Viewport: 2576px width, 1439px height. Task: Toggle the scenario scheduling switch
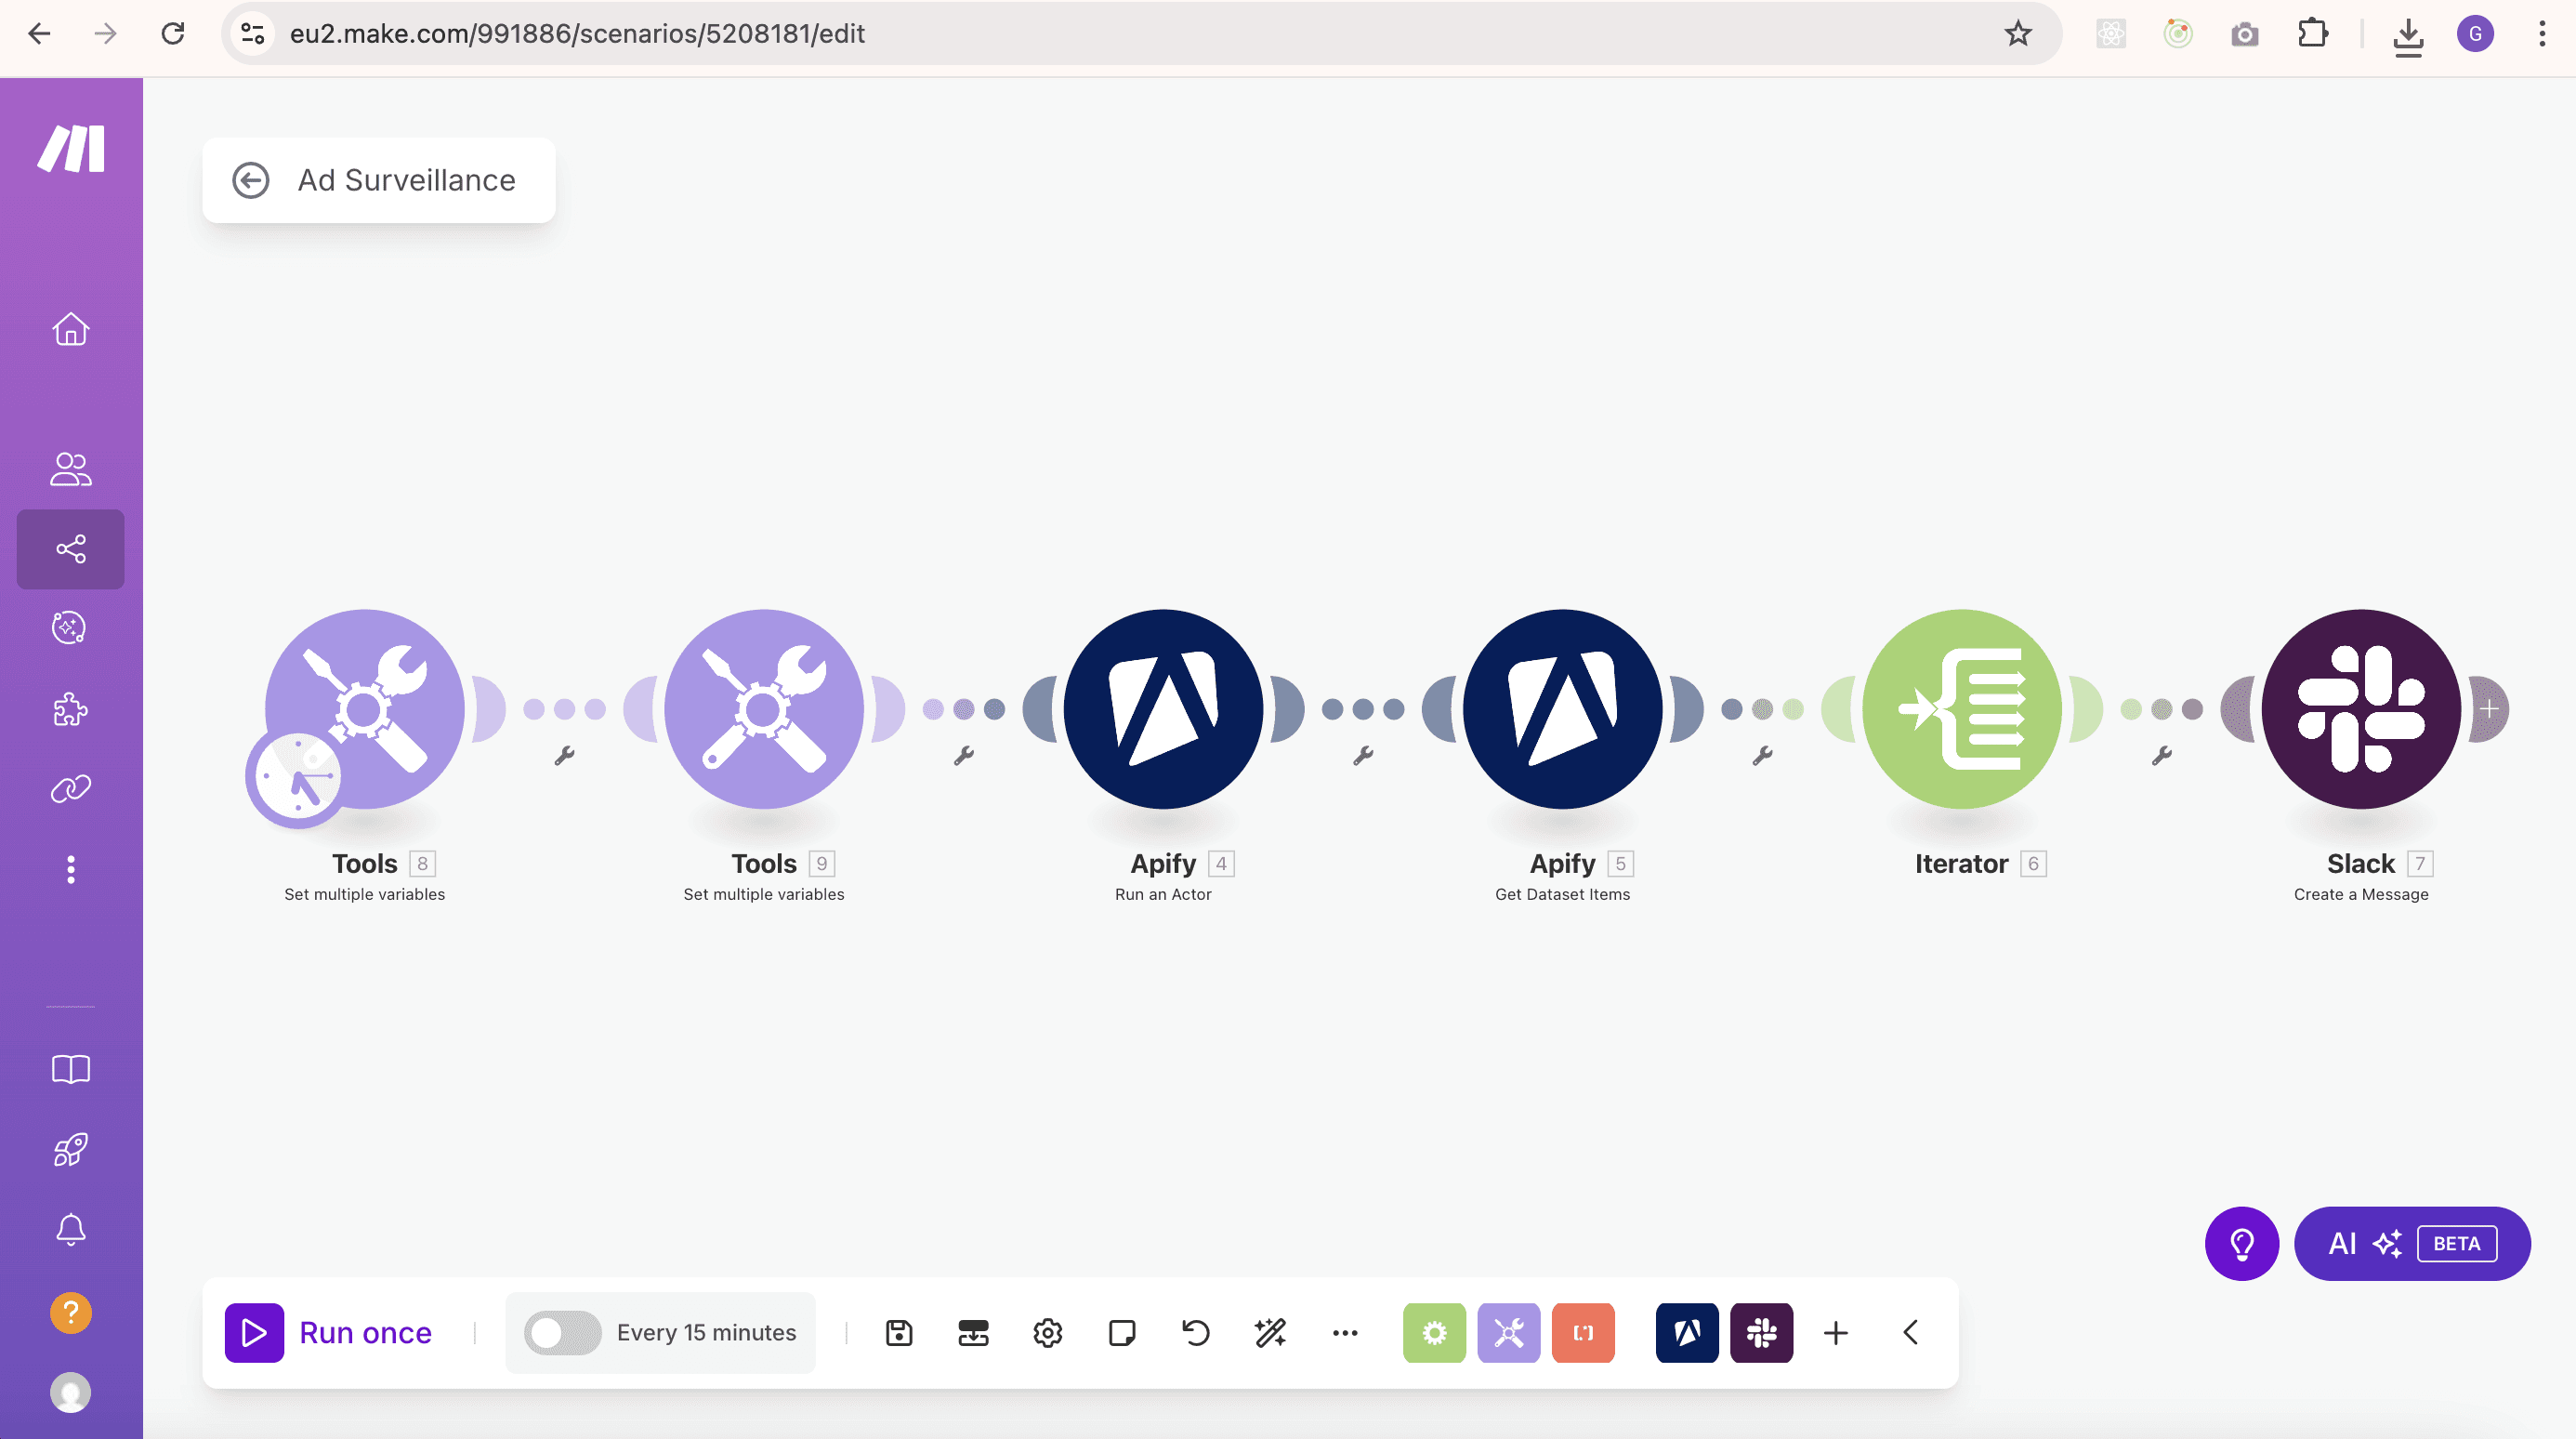click(562, 1333)
